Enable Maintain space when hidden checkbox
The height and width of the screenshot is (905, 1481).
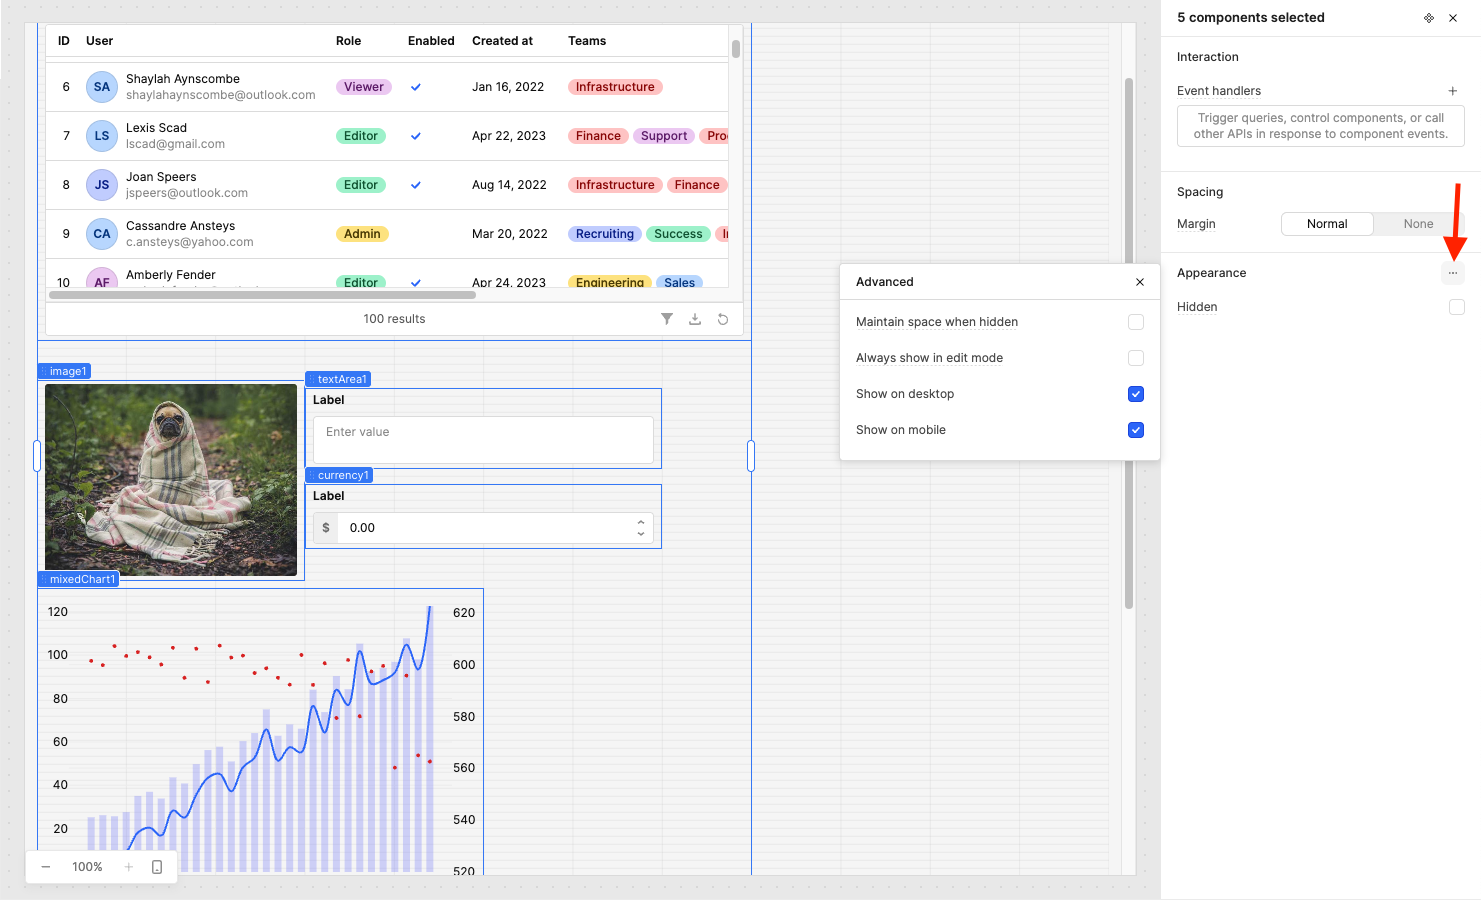(x=1136, y=322)
